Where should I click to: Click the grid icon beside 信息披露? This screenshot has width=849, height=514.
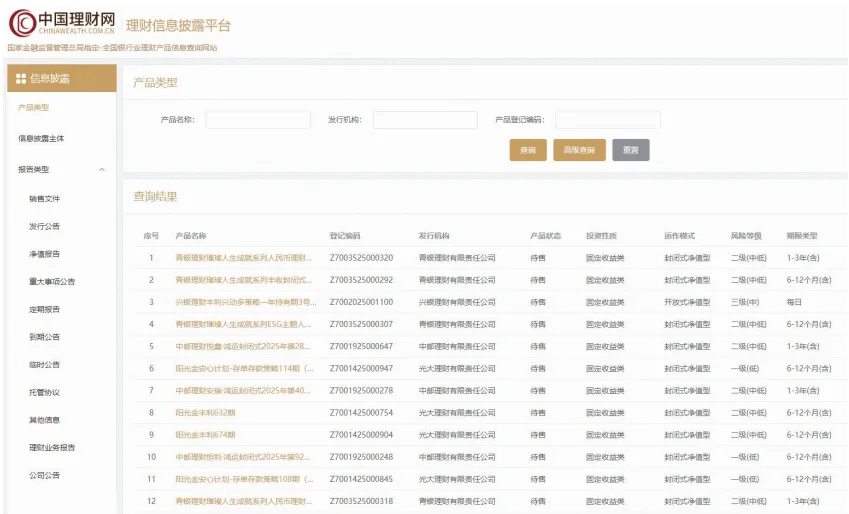click(21, 79)
